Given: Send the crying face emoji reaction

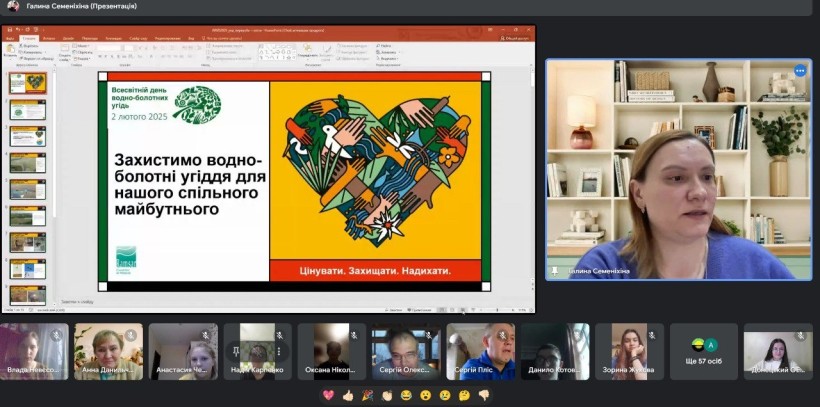Looking at the screenshot, I should (445, 395).
